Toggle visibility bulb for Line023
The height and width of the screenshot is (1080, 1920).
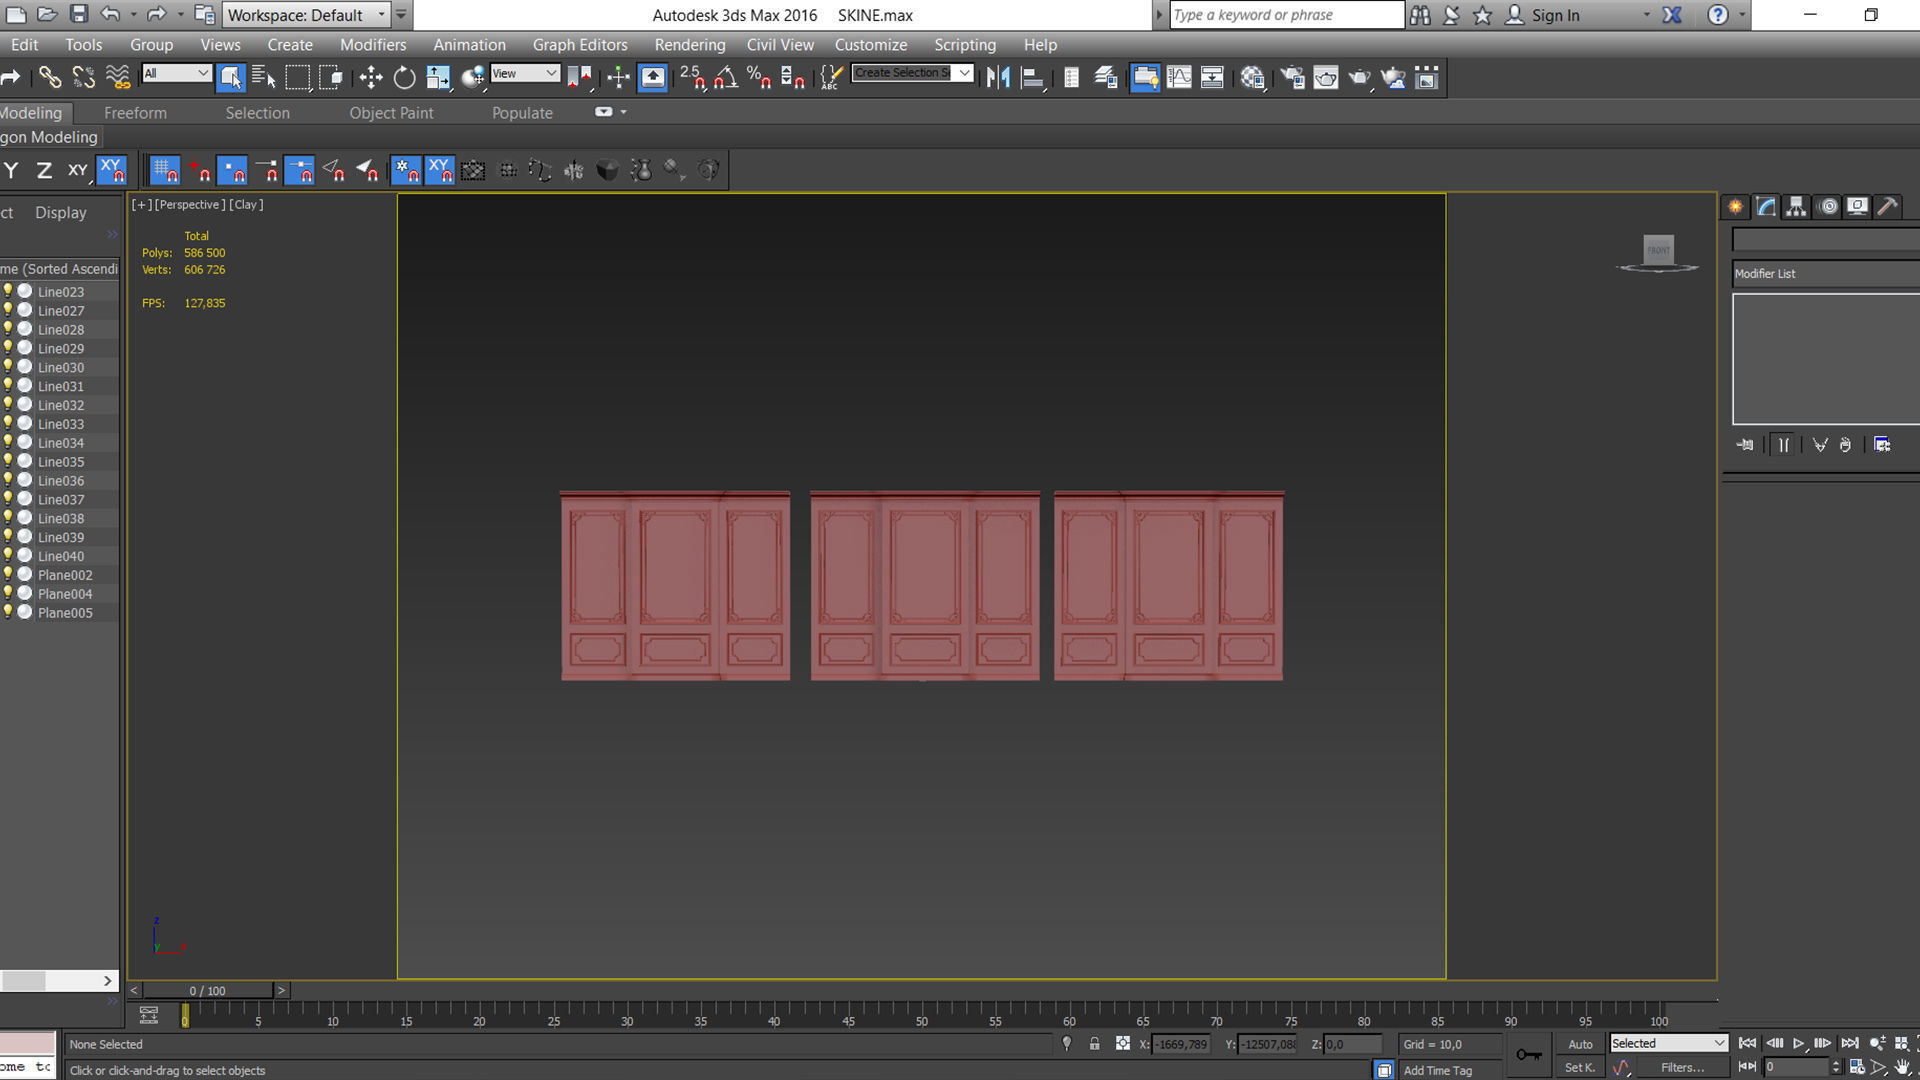click(8, 291)
